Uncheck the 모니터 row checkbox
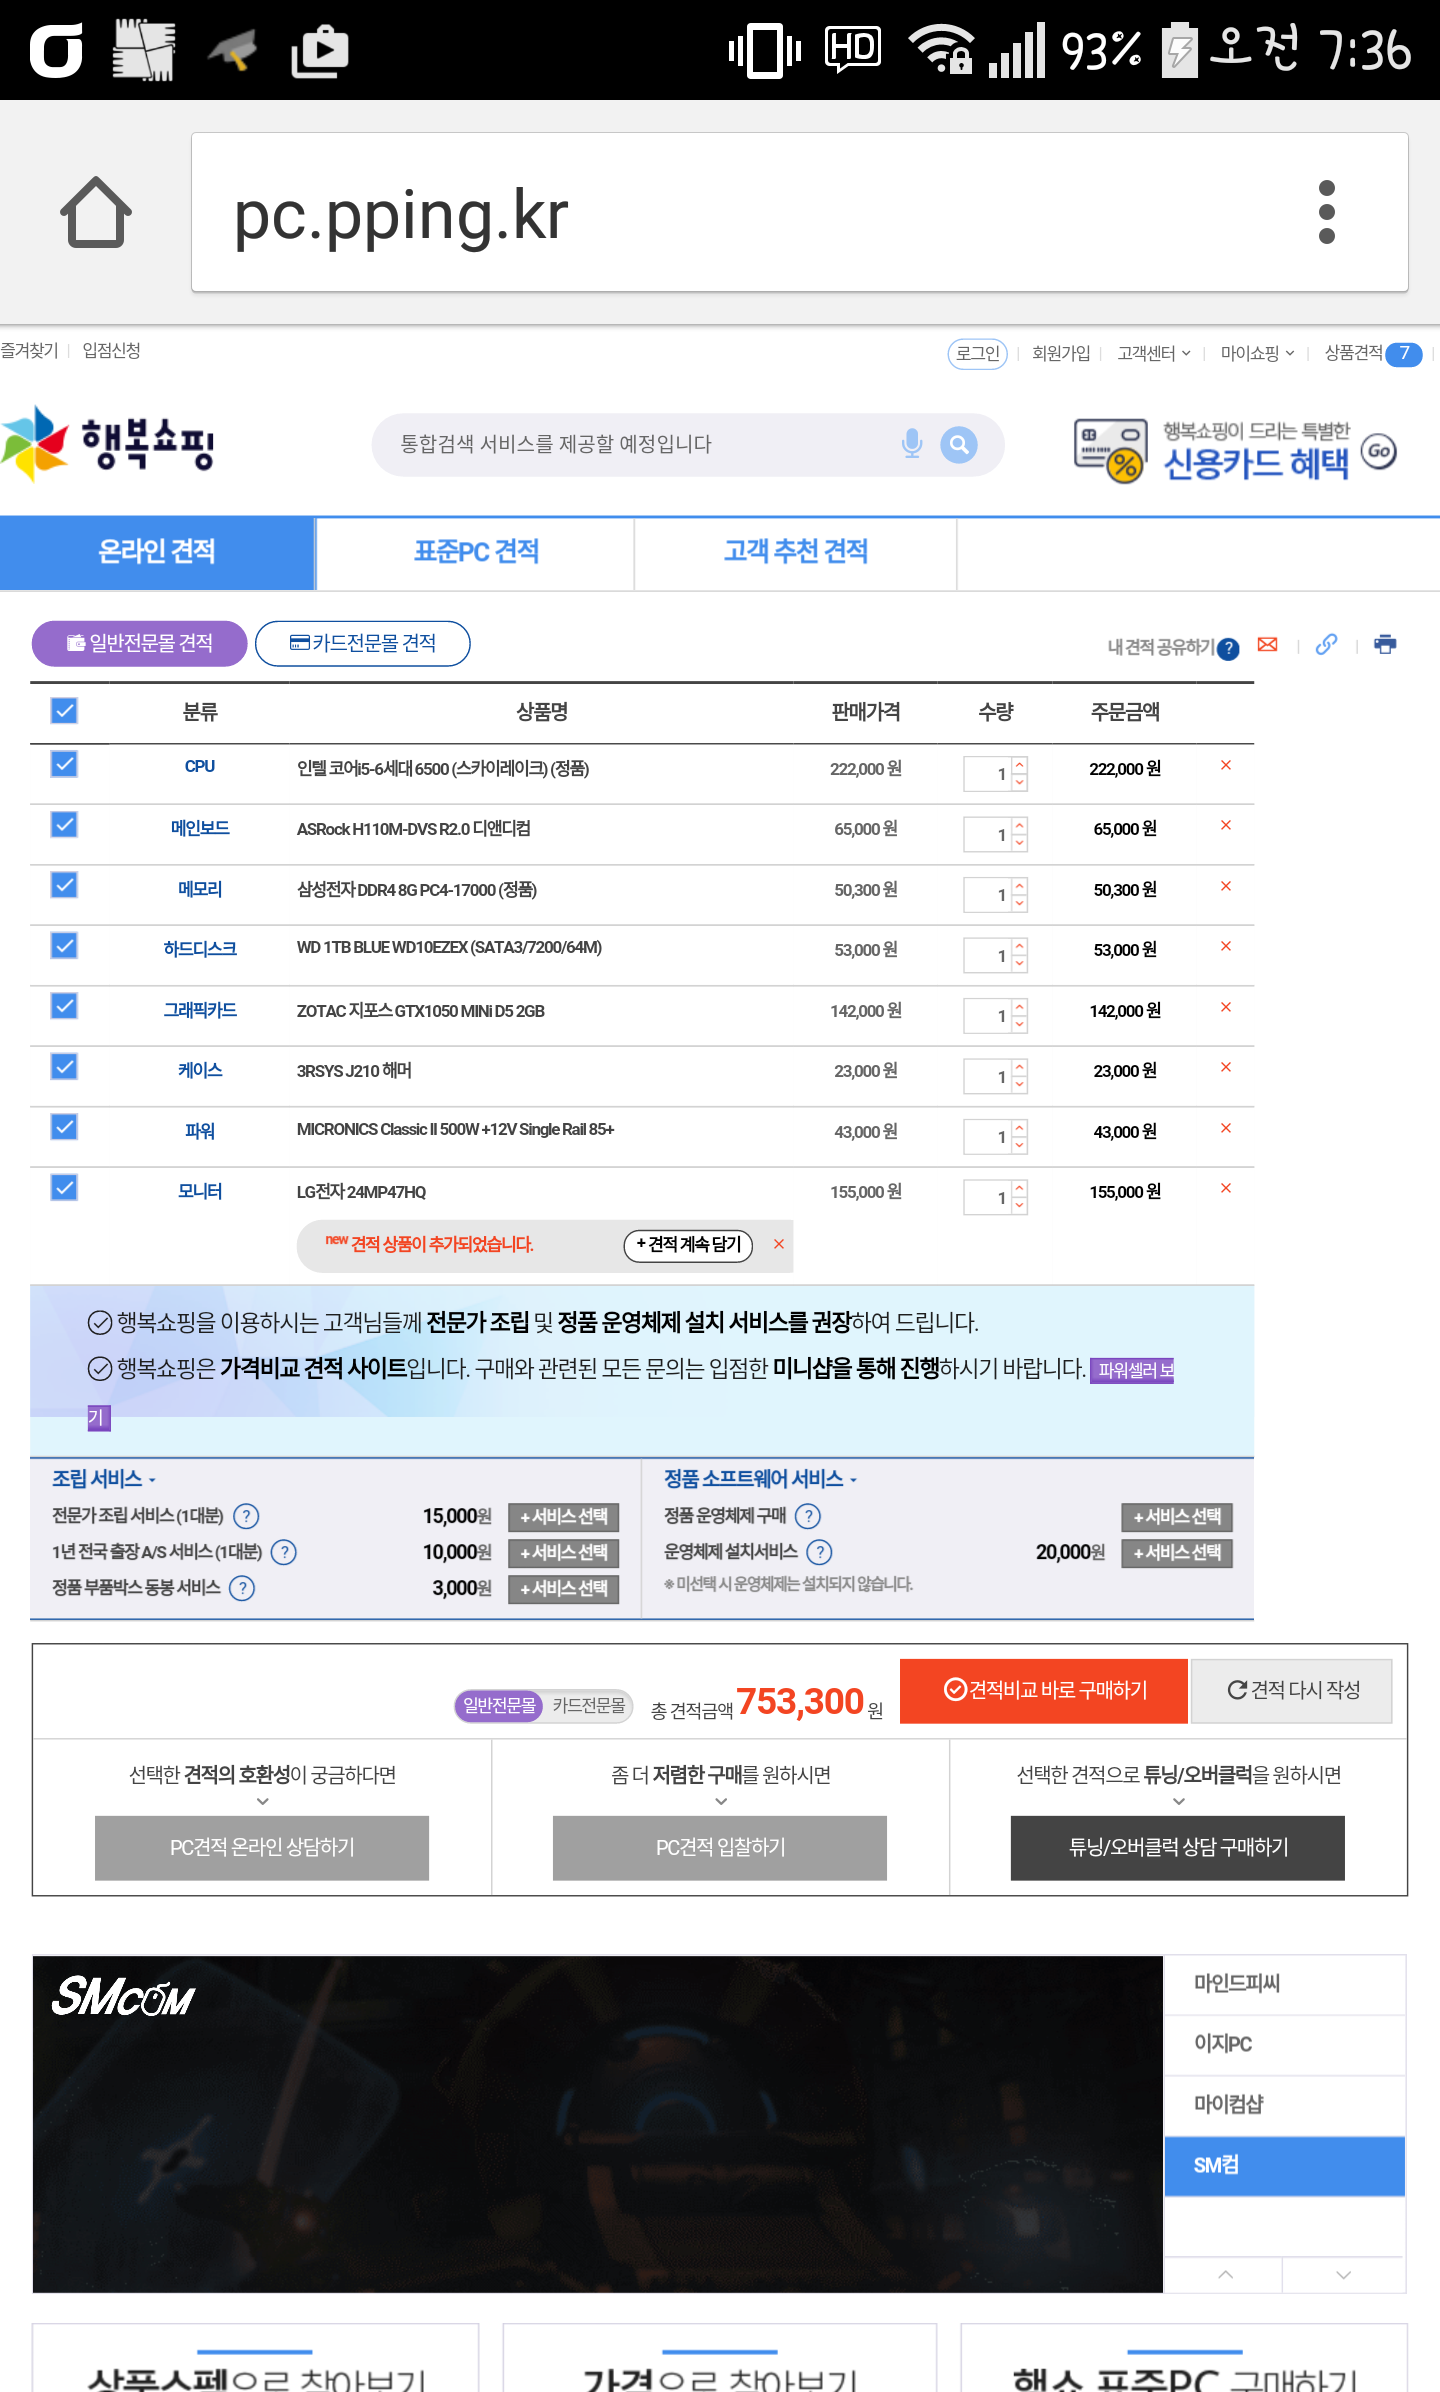 tap(64, 1188)
